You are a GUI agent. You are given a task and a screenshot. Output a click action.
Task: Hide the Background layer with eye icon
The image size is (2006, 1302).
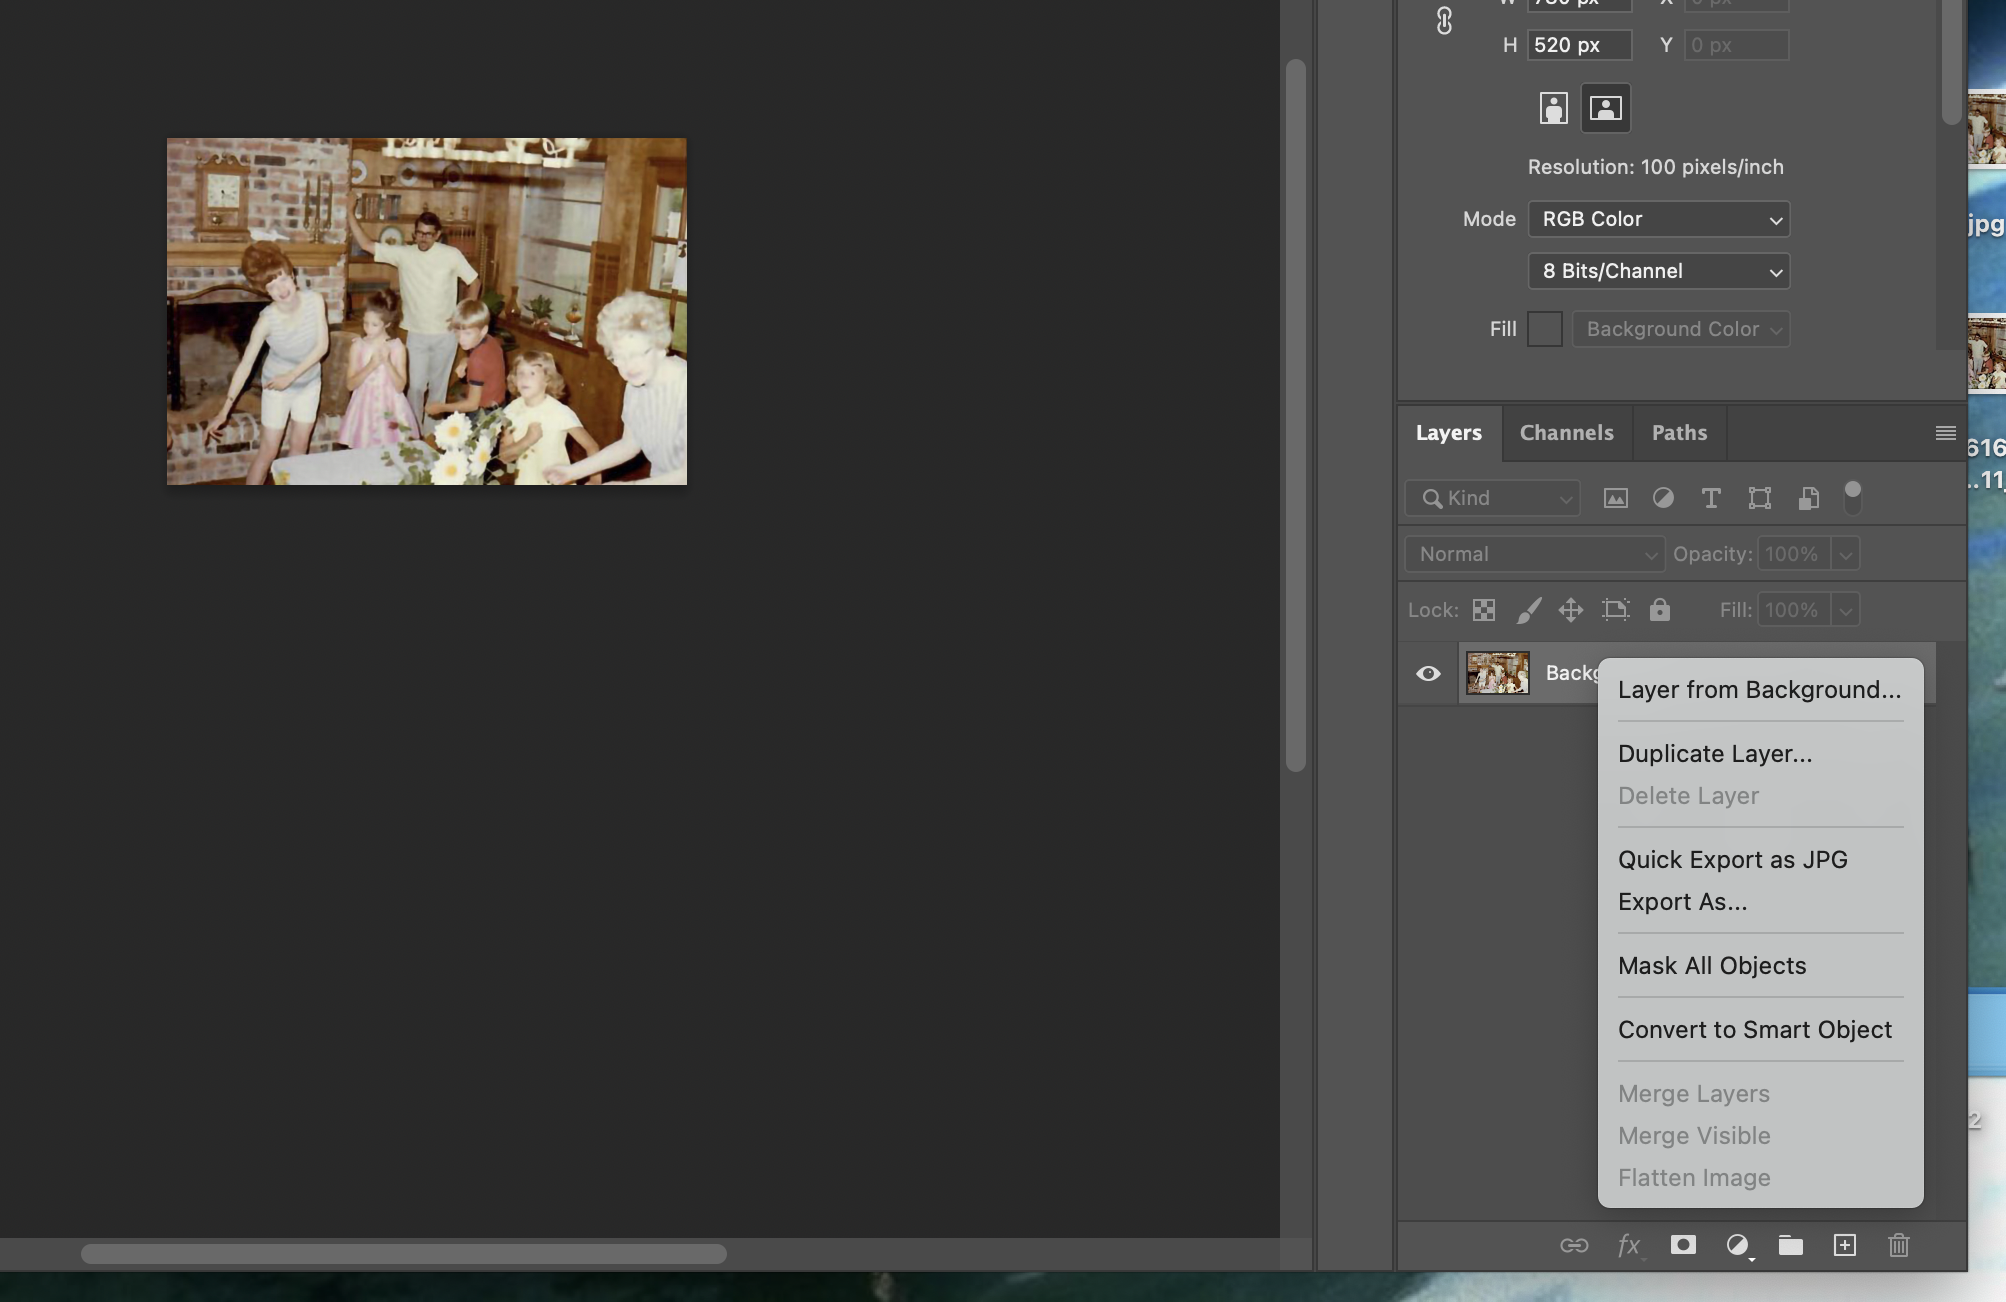pyautogui.click(x=1428, y=673)
